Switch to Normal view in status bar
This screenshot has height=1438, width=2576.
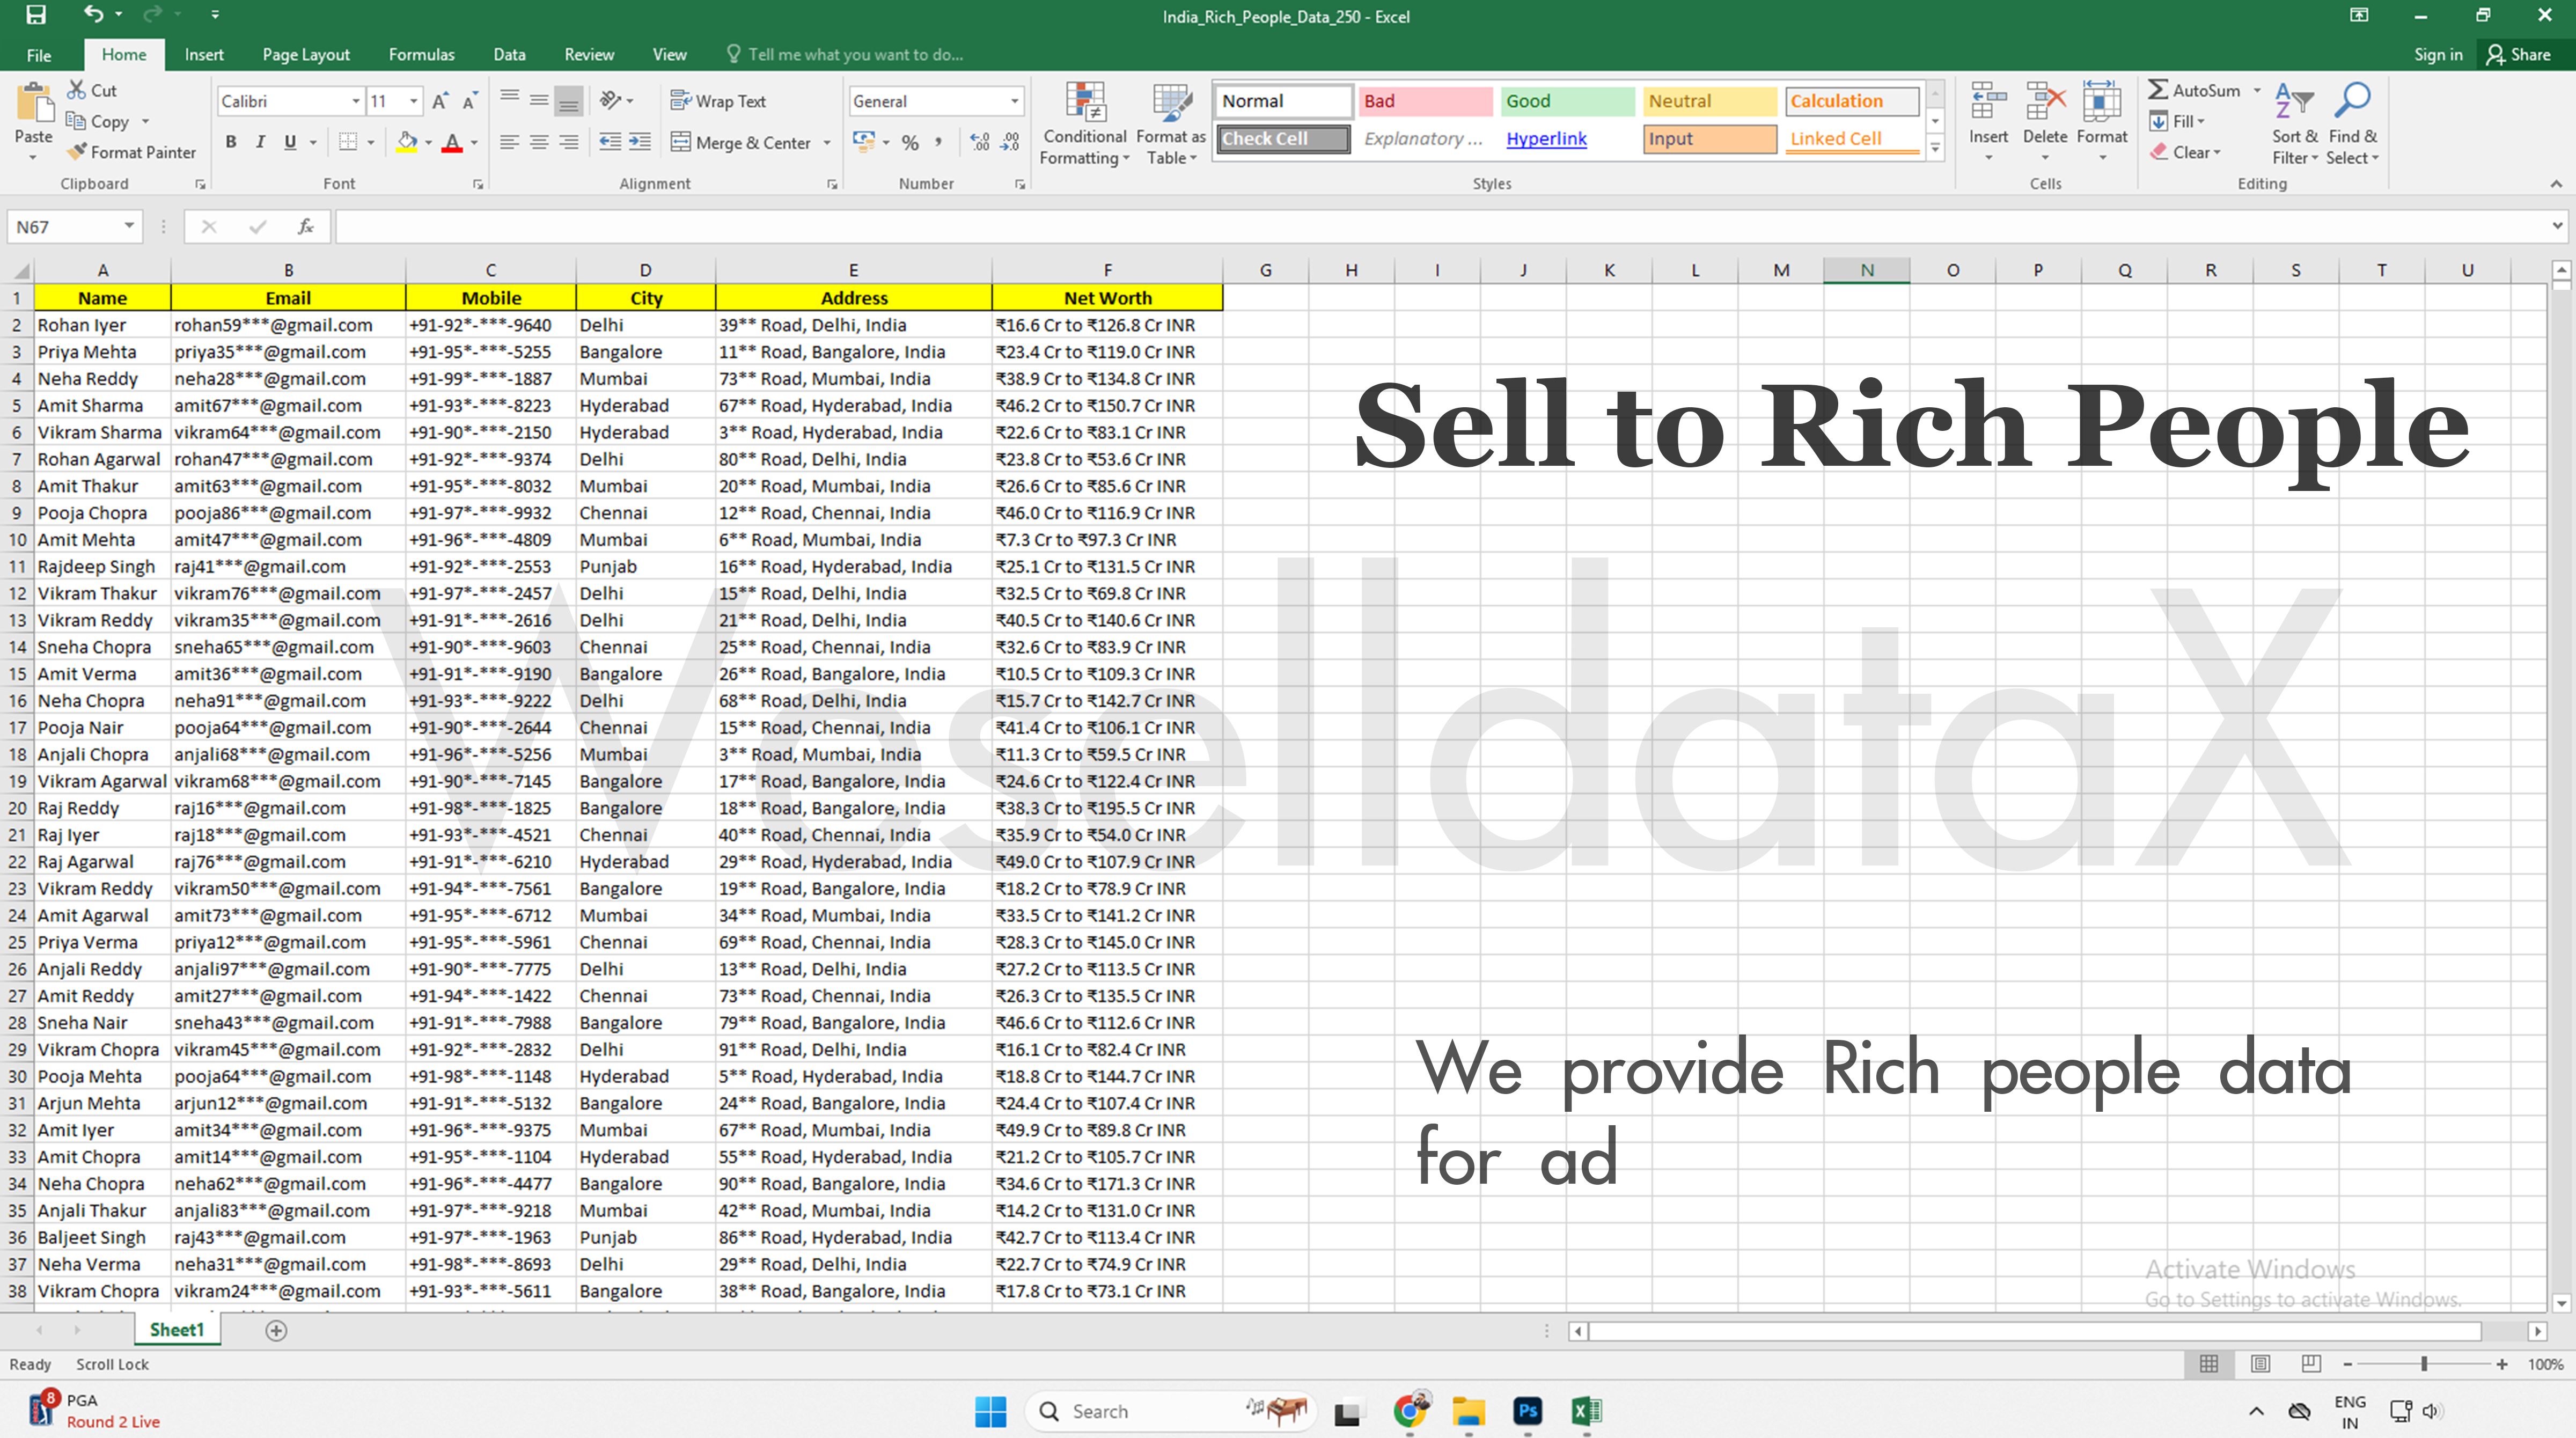coord(2209,1364)
